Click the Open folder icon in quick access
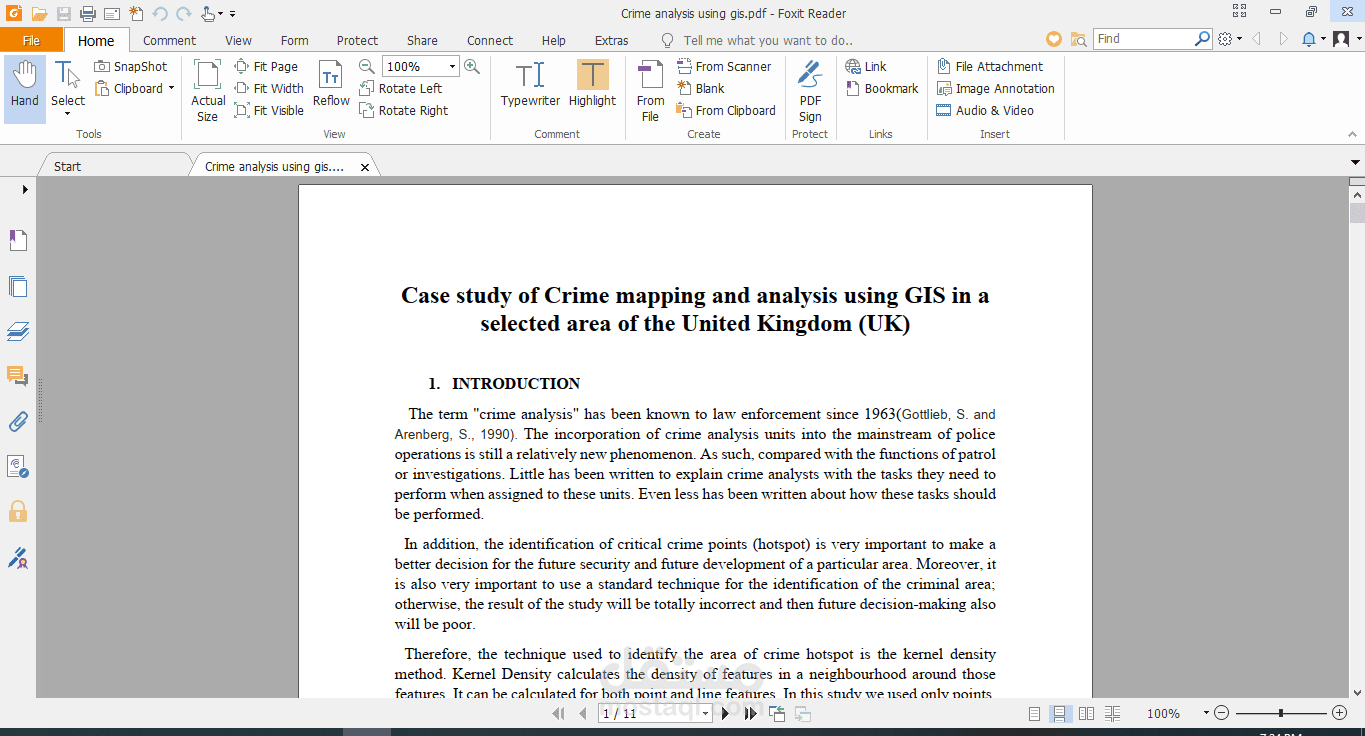Viewport: 1365px width, 736px height. [39, 14]
